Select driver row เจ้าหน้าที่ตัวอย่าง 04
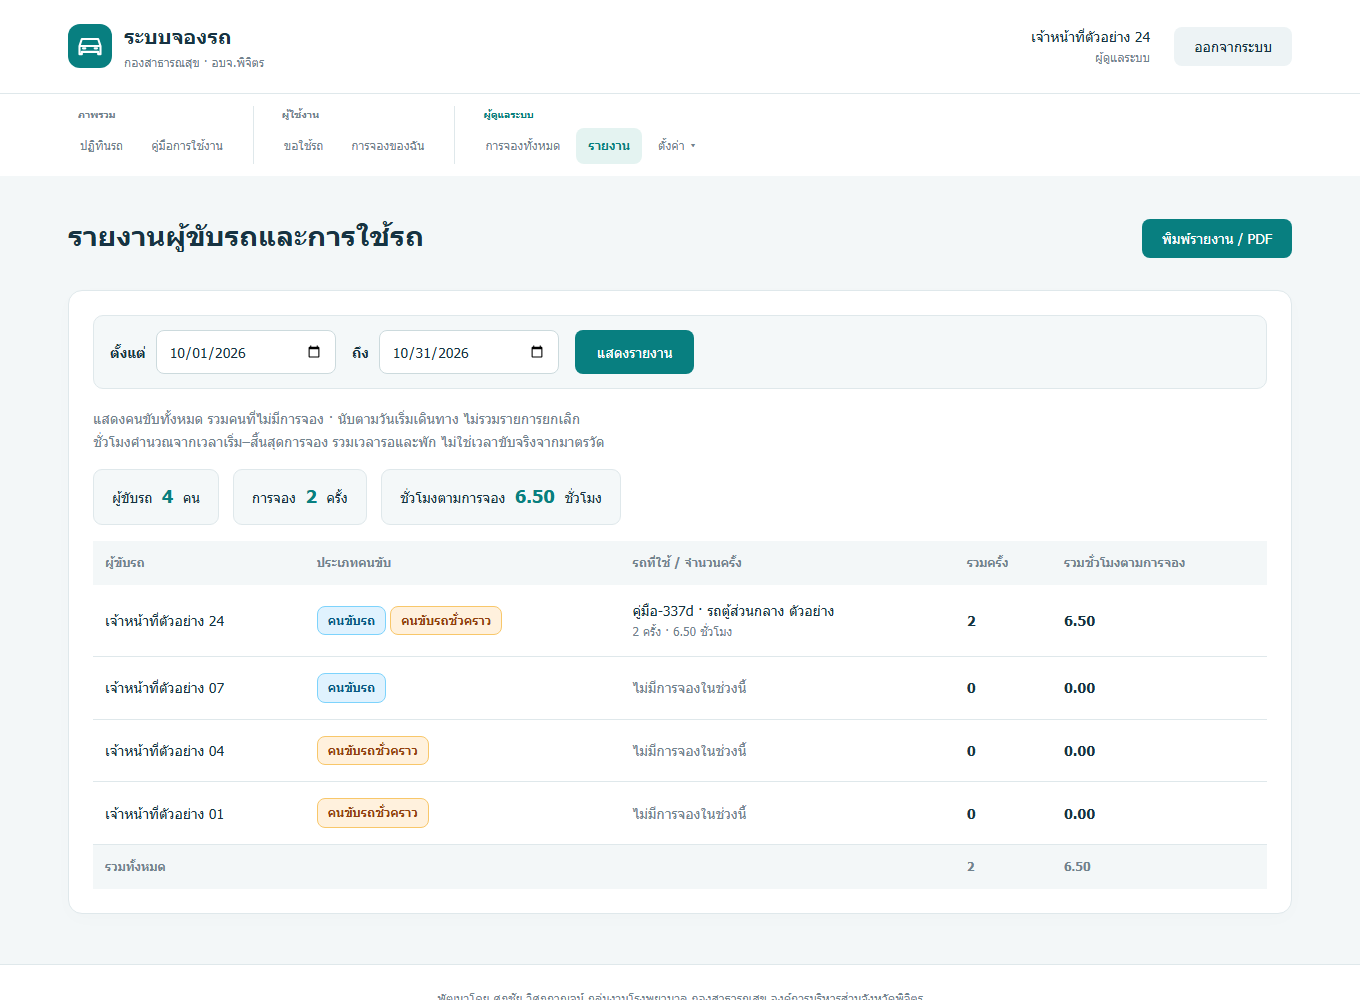 coord(680,751)
